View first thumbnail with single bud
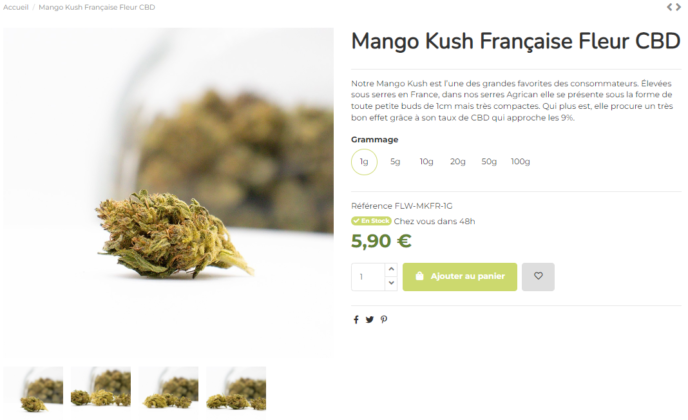Screen dimensions: 688x420 [33, 390]
